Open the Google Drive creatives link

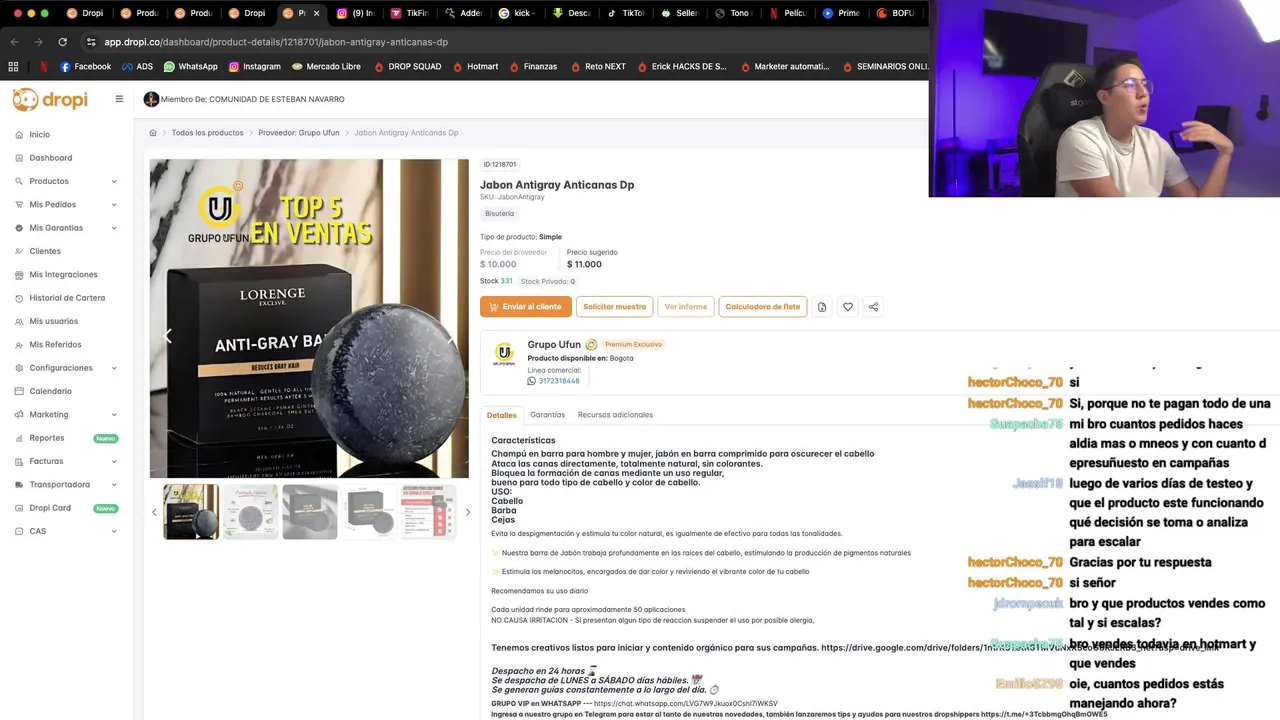[1020, 648]
